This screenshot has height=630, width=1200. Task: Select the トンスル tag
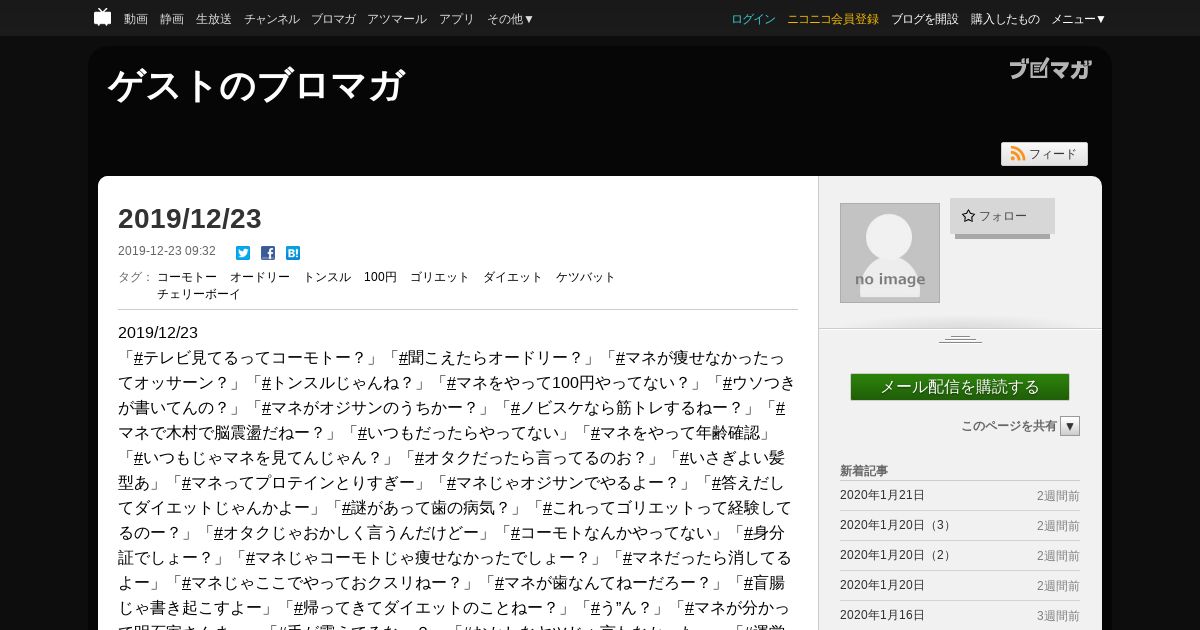[327, 277]
